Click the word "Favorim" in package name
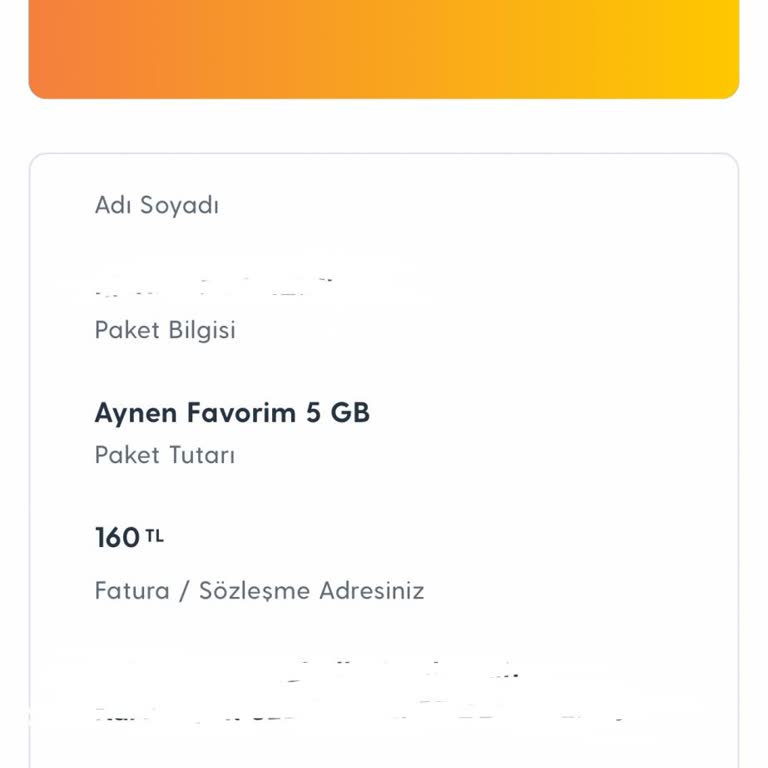Screen dimensions: 768x768 pyautogui.click(x=240, y=413)
